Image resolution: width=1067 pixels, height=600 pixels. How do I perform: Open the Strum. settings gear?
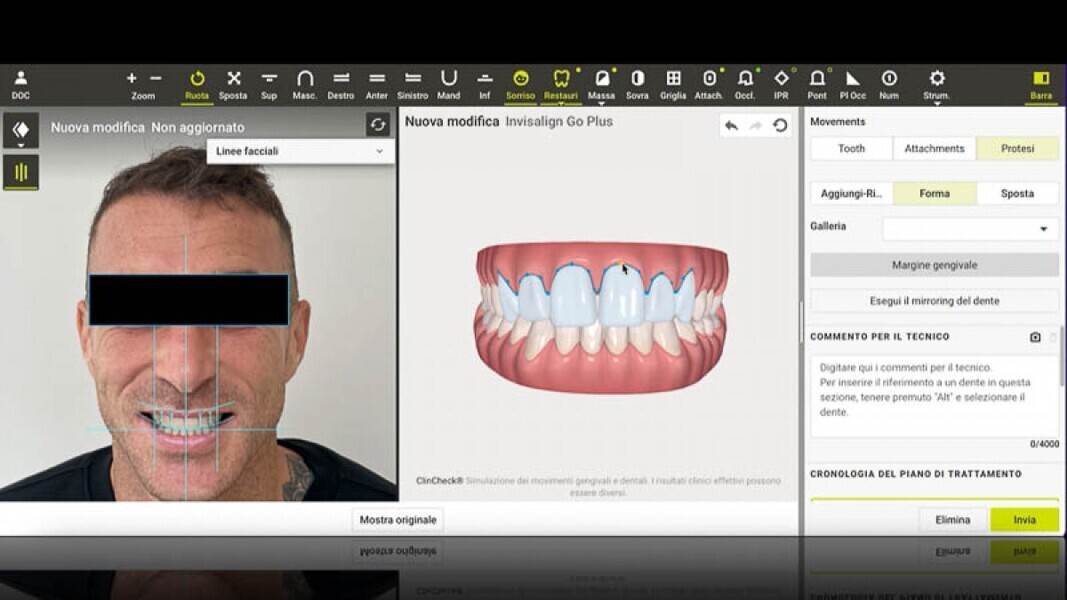point(936,83)
